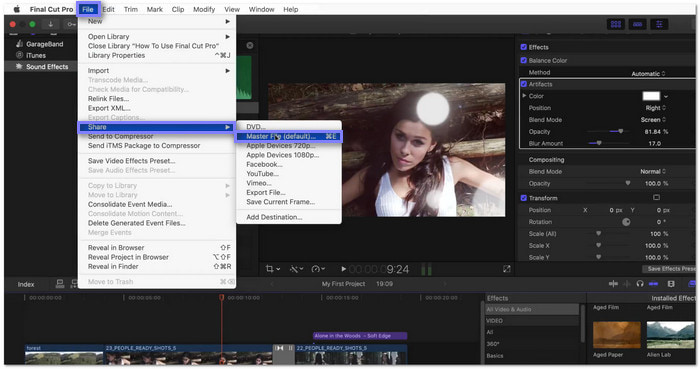Open the Position Right dropdown
Screen dimensions: 700x369
click(655, 108)
